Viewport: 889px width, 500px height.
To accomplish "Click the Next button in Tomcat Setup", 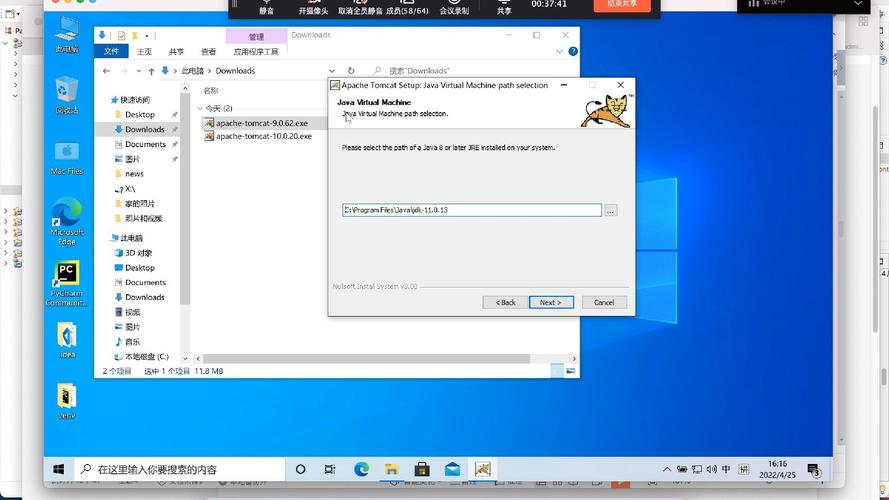I will 551,302.
